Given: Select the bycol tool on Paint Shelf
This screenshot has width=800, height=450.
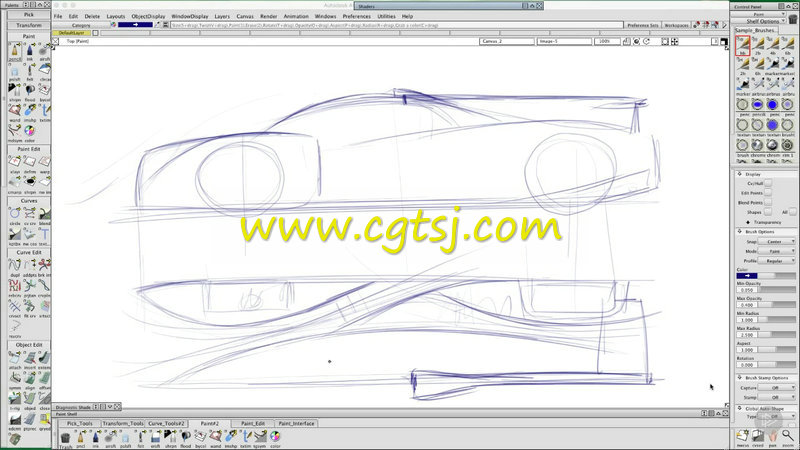Looking at the screenshot, I should point(200,439).
